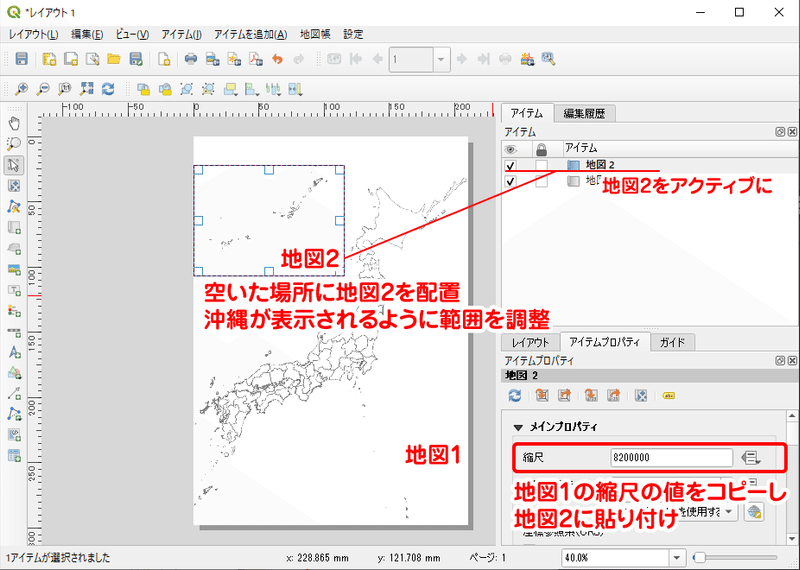800x570 pixels.
Task: Switch to the 編集履歴 tab
Action: (x=585, y=113)
